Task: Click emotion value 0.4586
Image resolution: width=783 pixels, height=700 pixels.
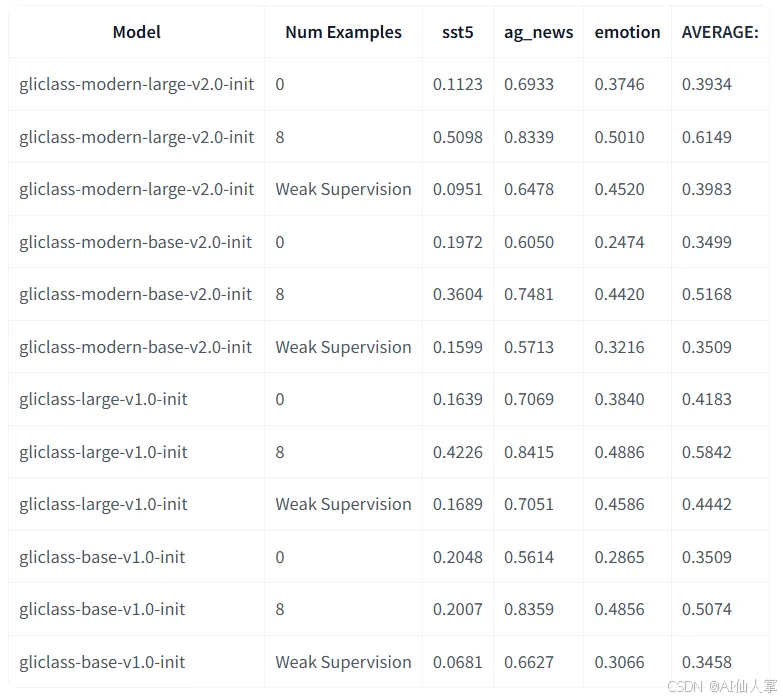Action: click(x=619, y=505)
